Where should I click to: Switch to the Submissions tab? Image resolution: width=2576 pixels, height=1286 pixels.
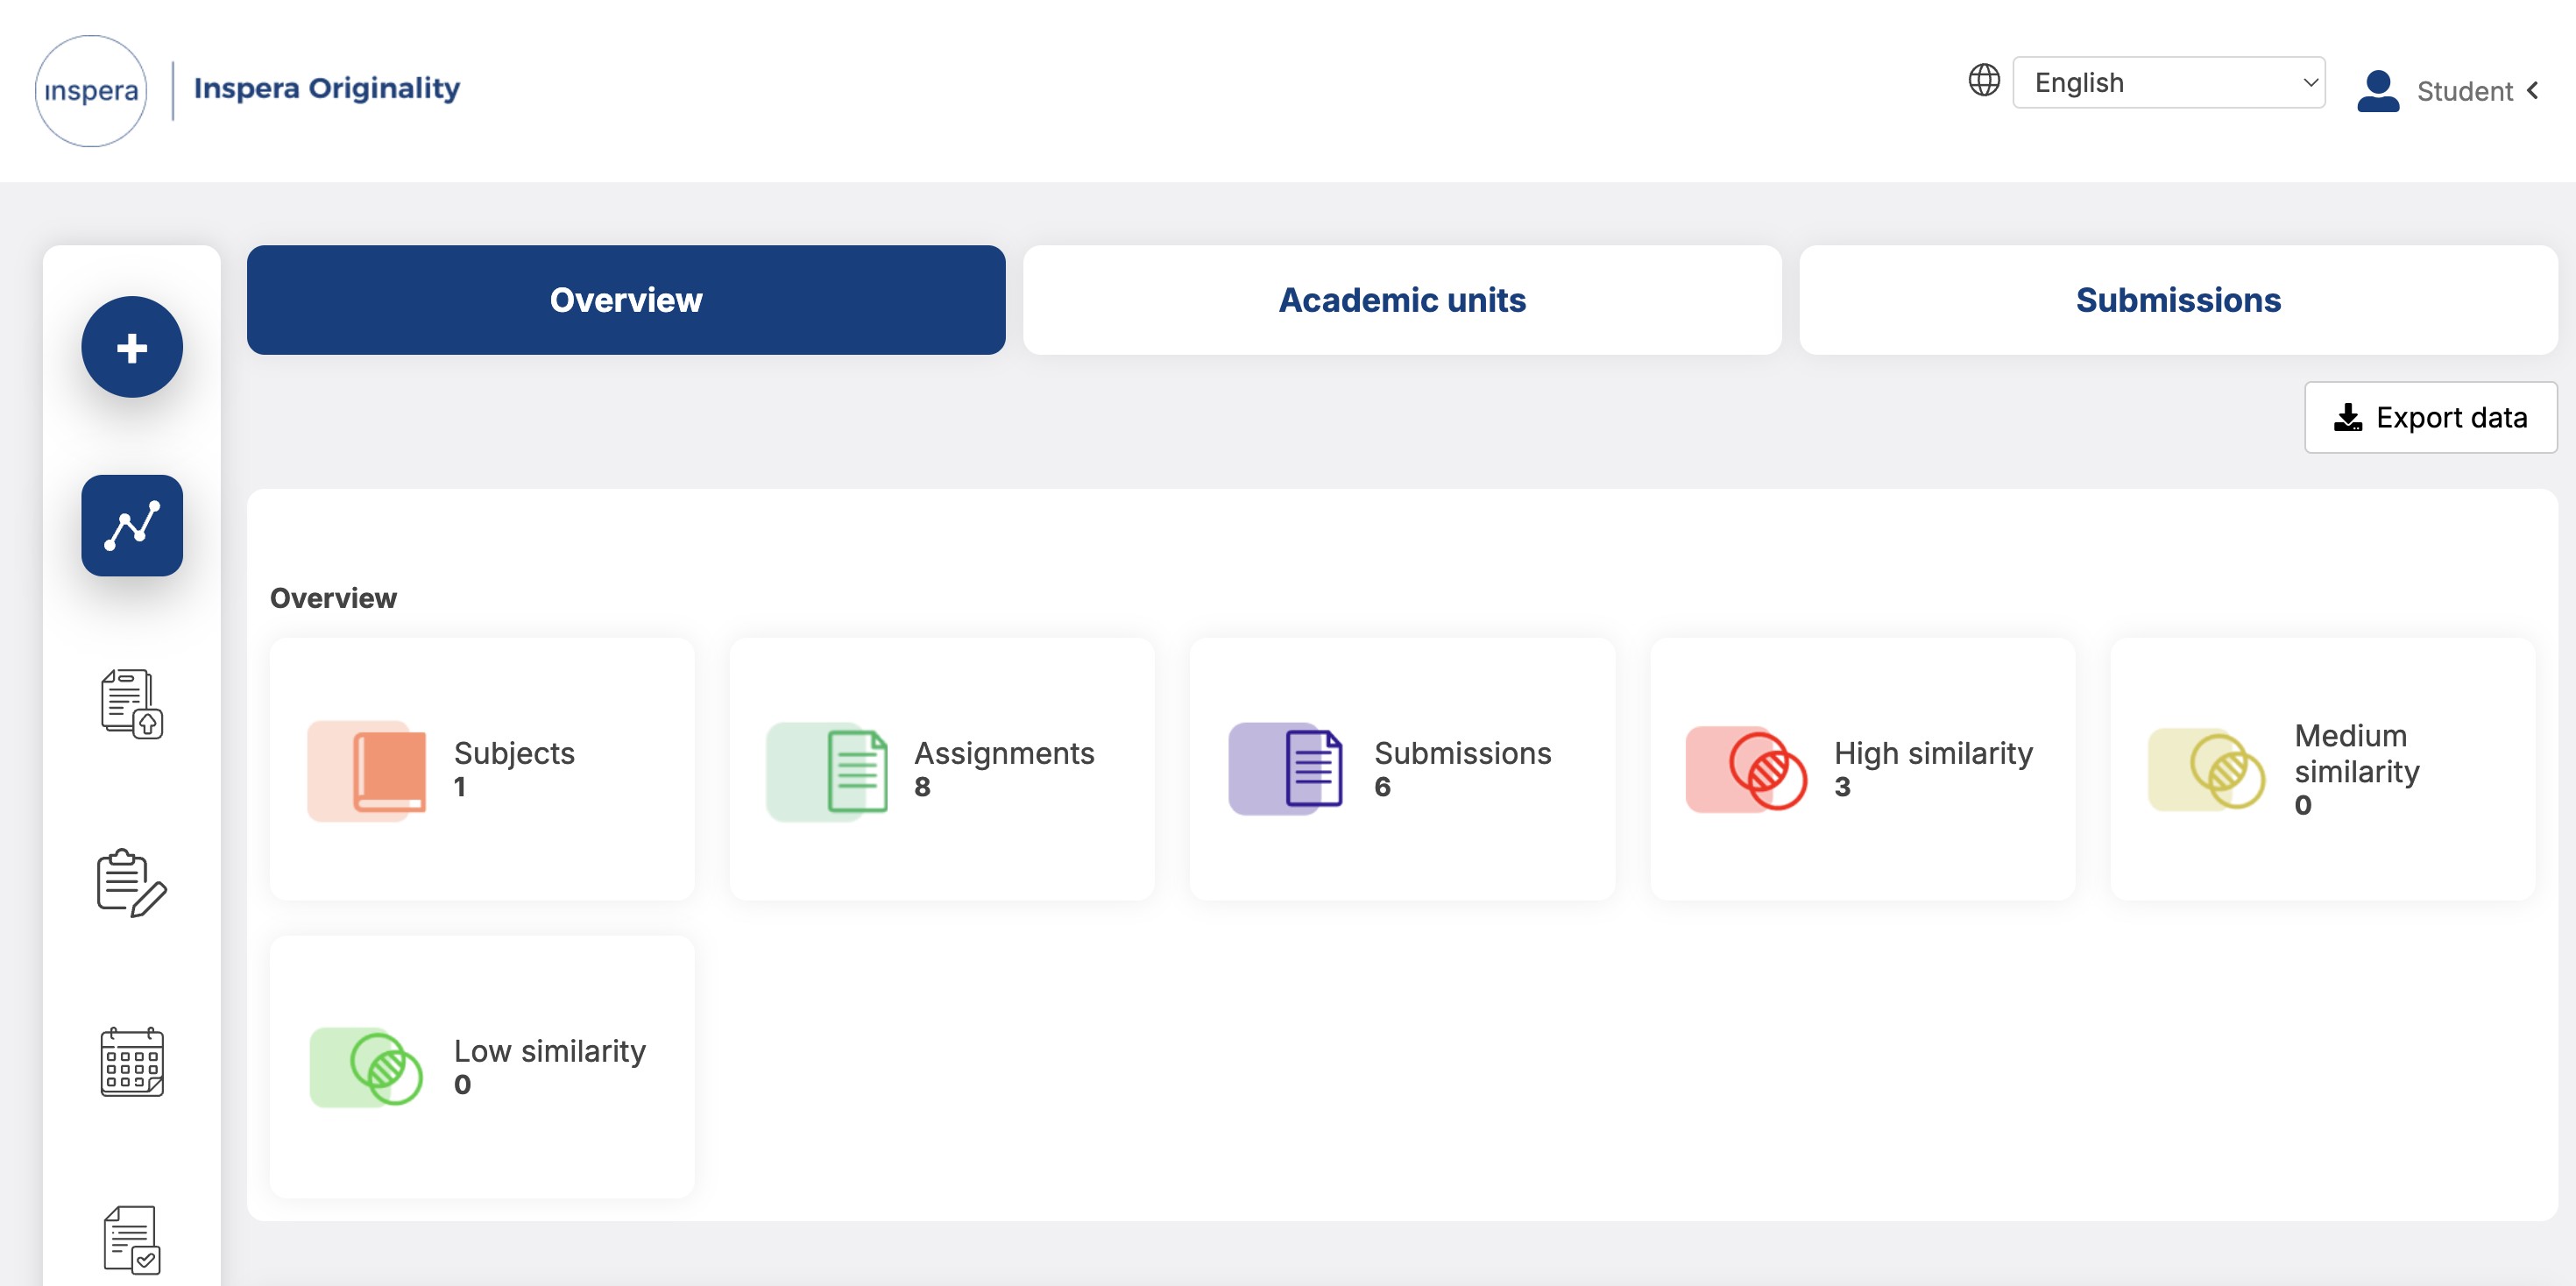point(2178,300)
